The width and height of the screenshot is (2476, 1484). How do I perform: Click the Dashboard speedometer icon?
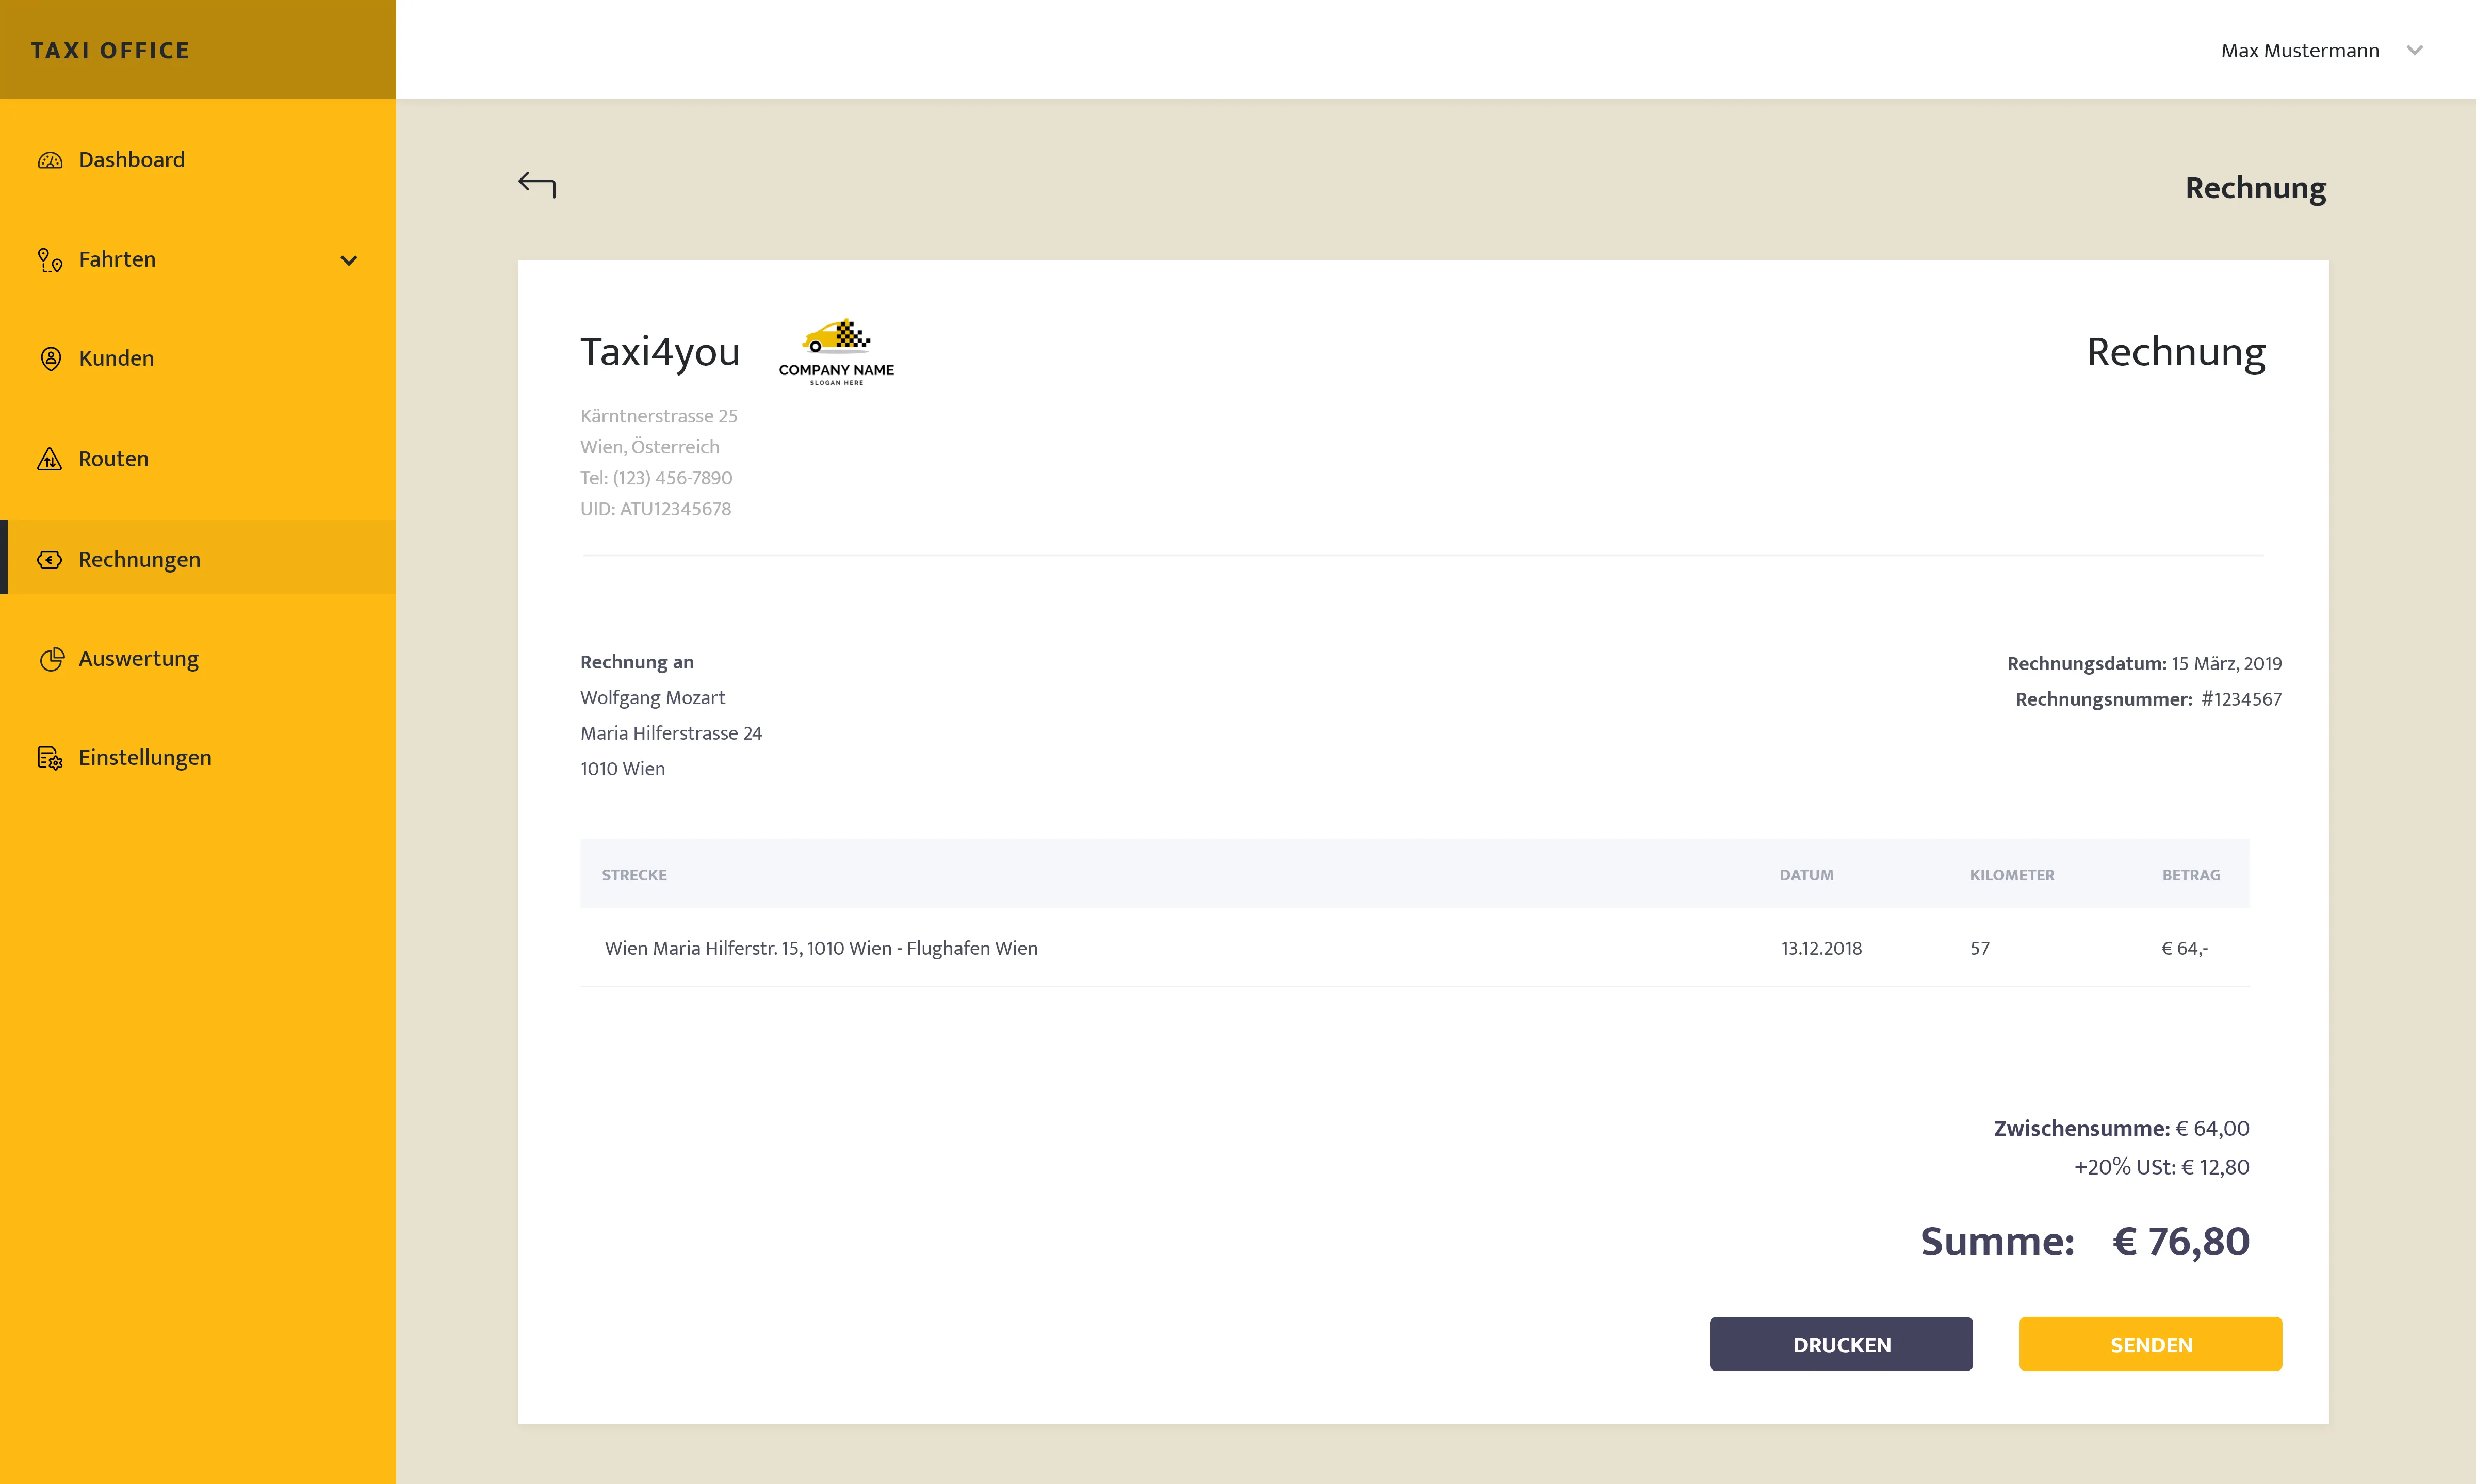tap(50, 160)
